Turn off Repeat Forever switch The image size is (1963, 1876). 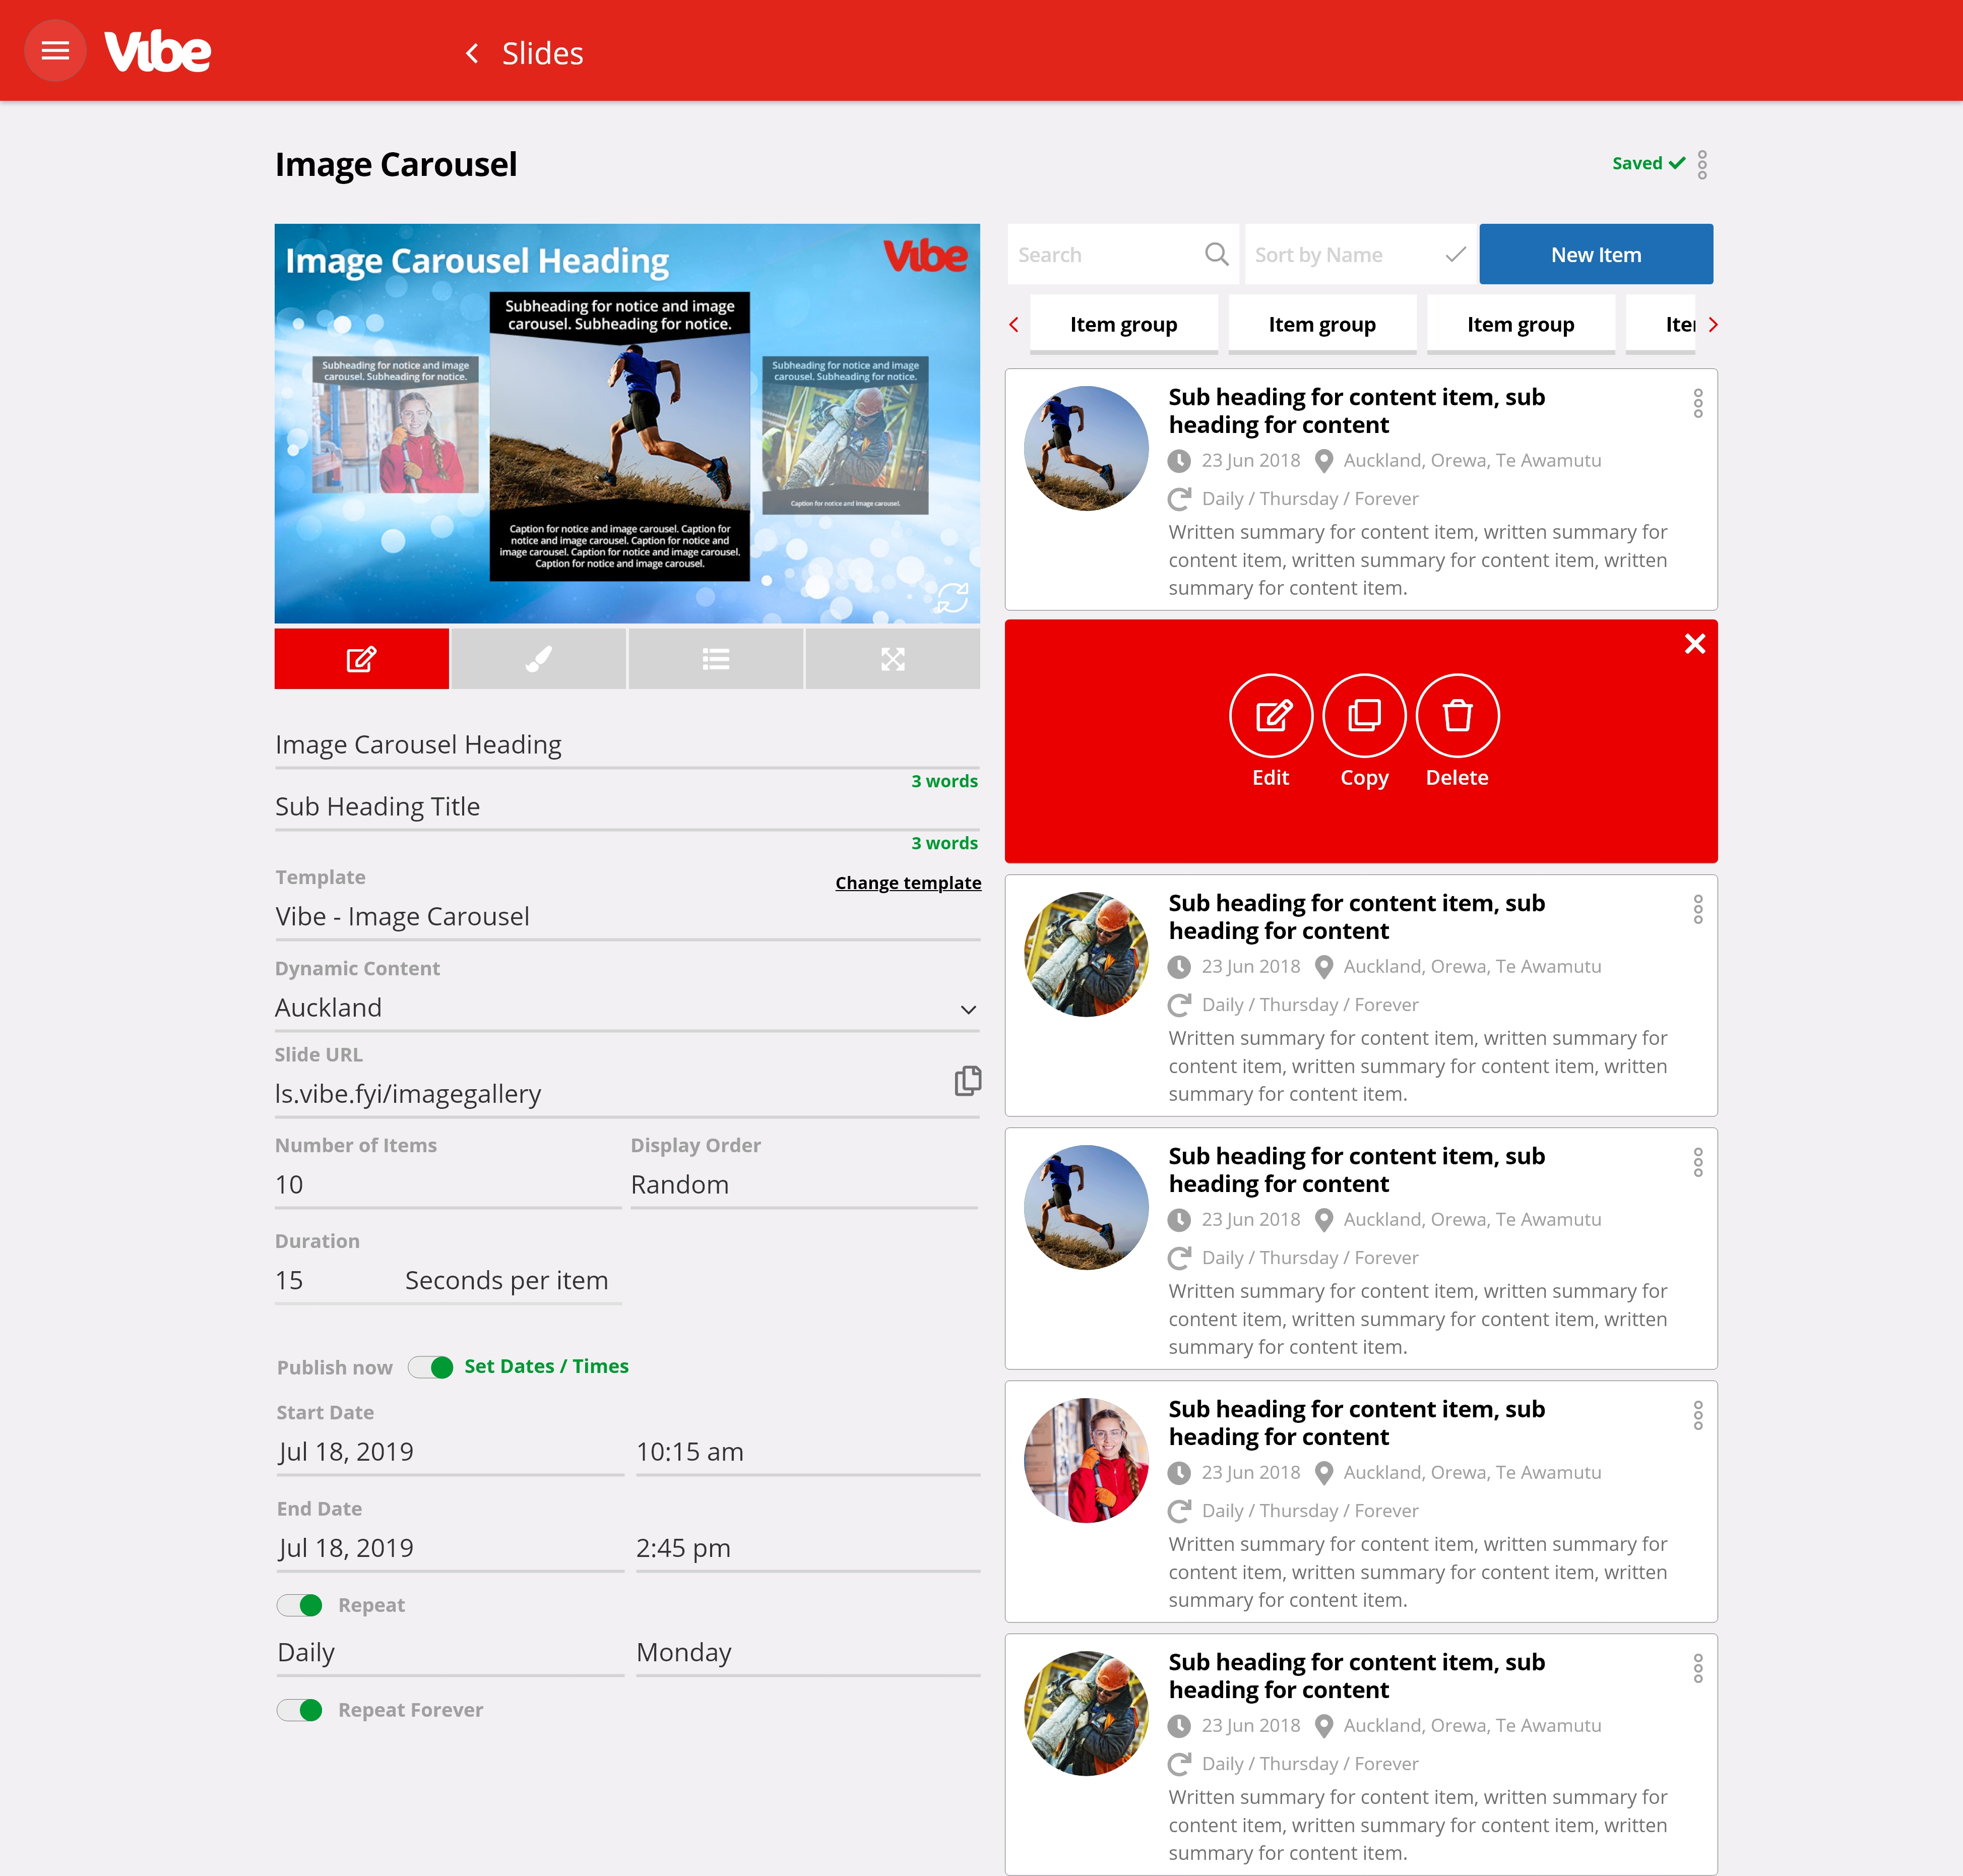click(x=300, y=1710)
